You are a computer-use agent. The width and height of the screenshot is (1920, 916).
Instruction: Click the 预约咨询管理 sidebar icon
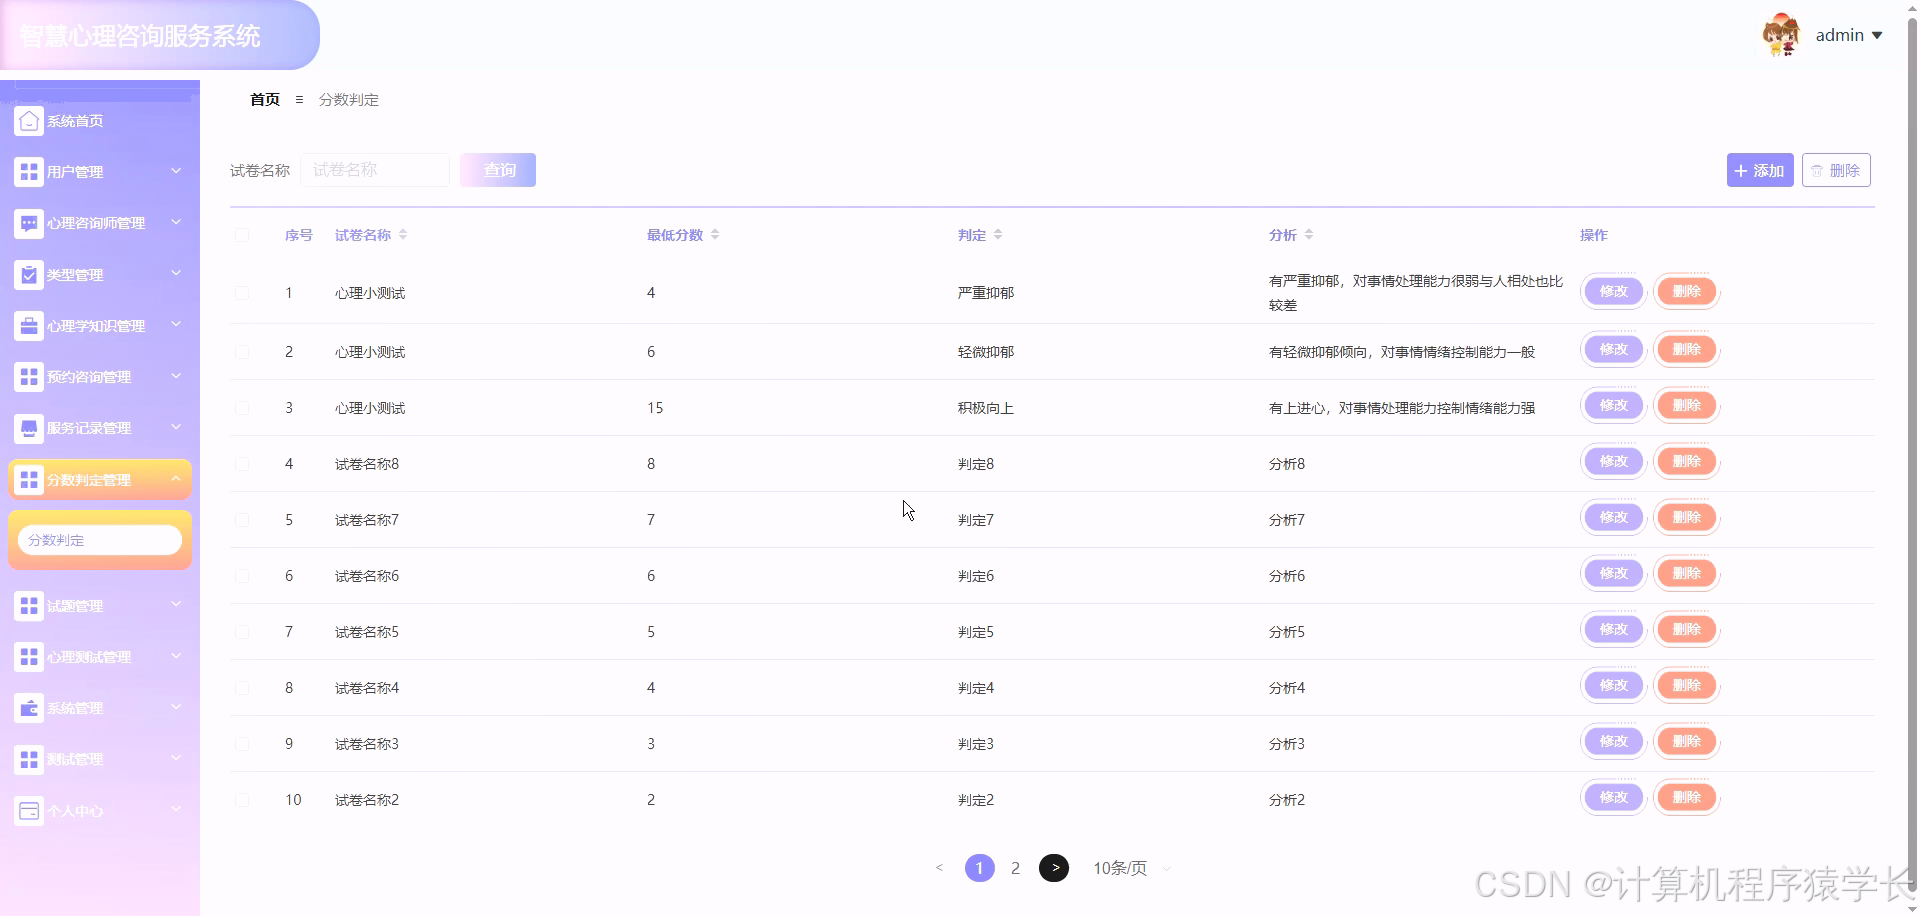(x=28, y=377)
